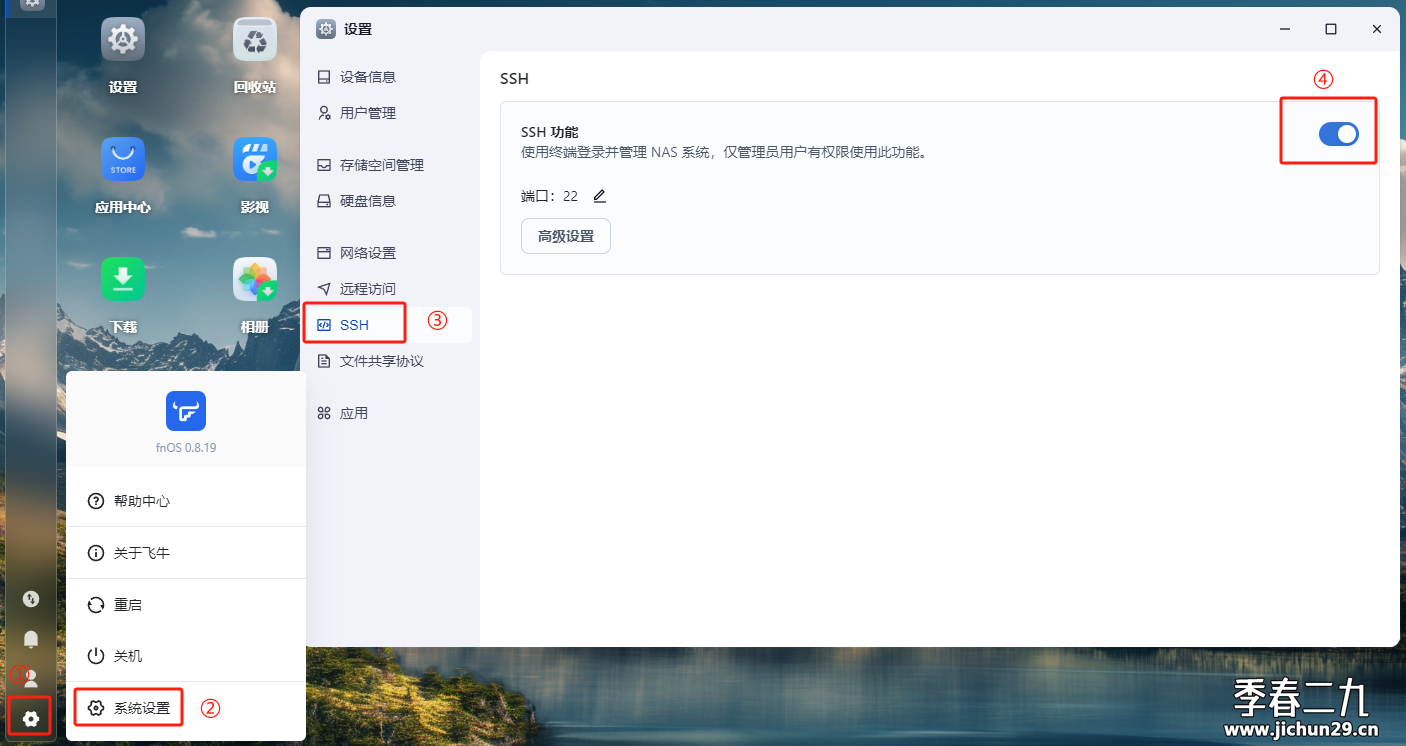Select 网络设置 in the sidebar

coord(367,253)
